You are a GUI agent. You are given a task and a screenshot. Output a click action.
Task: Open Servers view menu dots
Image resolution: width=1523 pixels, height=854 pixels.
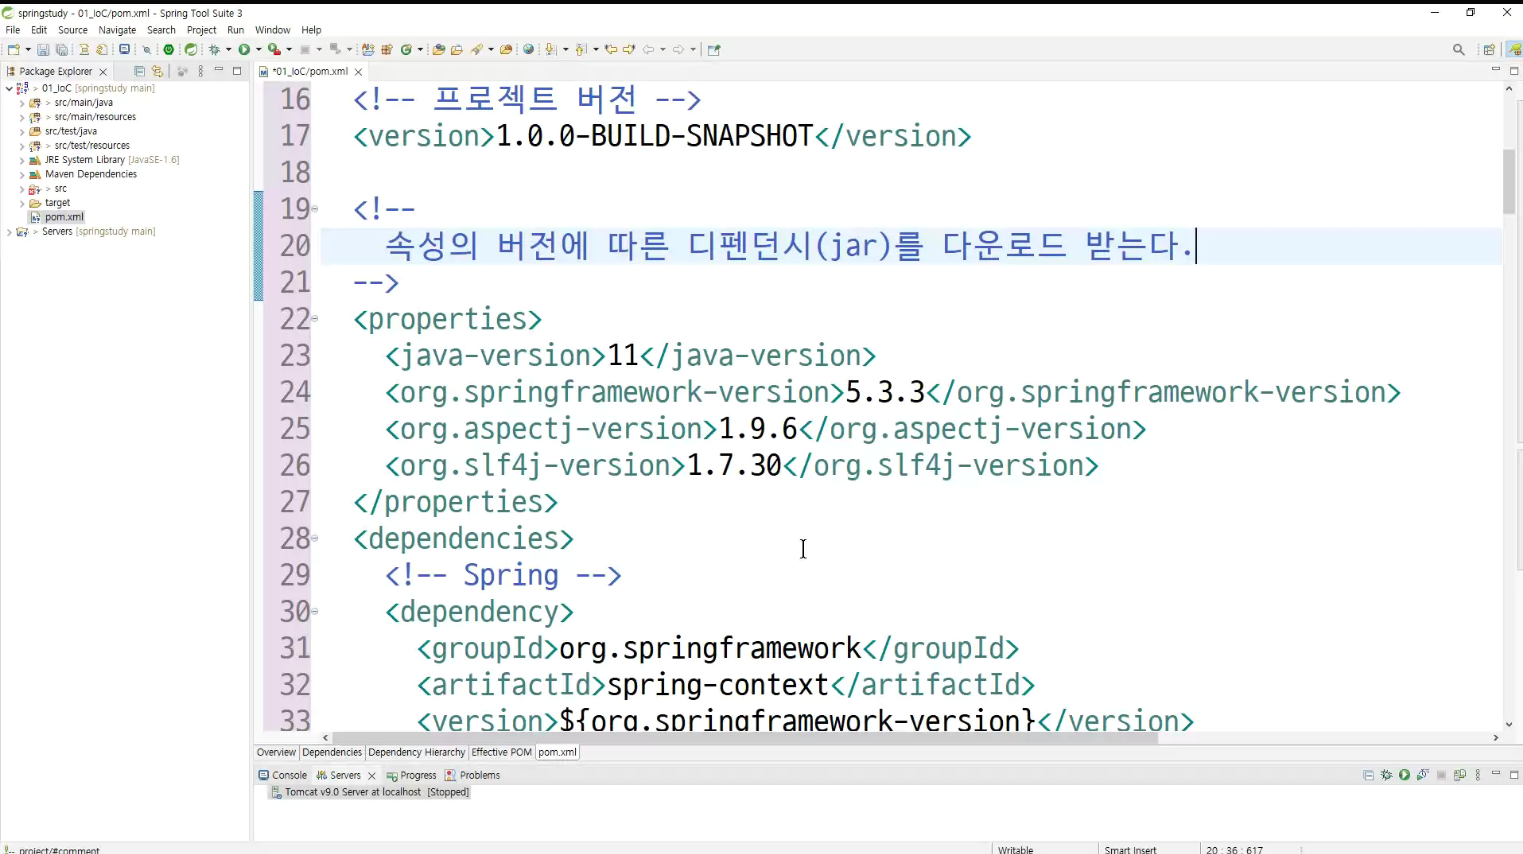click(1478, 775)
